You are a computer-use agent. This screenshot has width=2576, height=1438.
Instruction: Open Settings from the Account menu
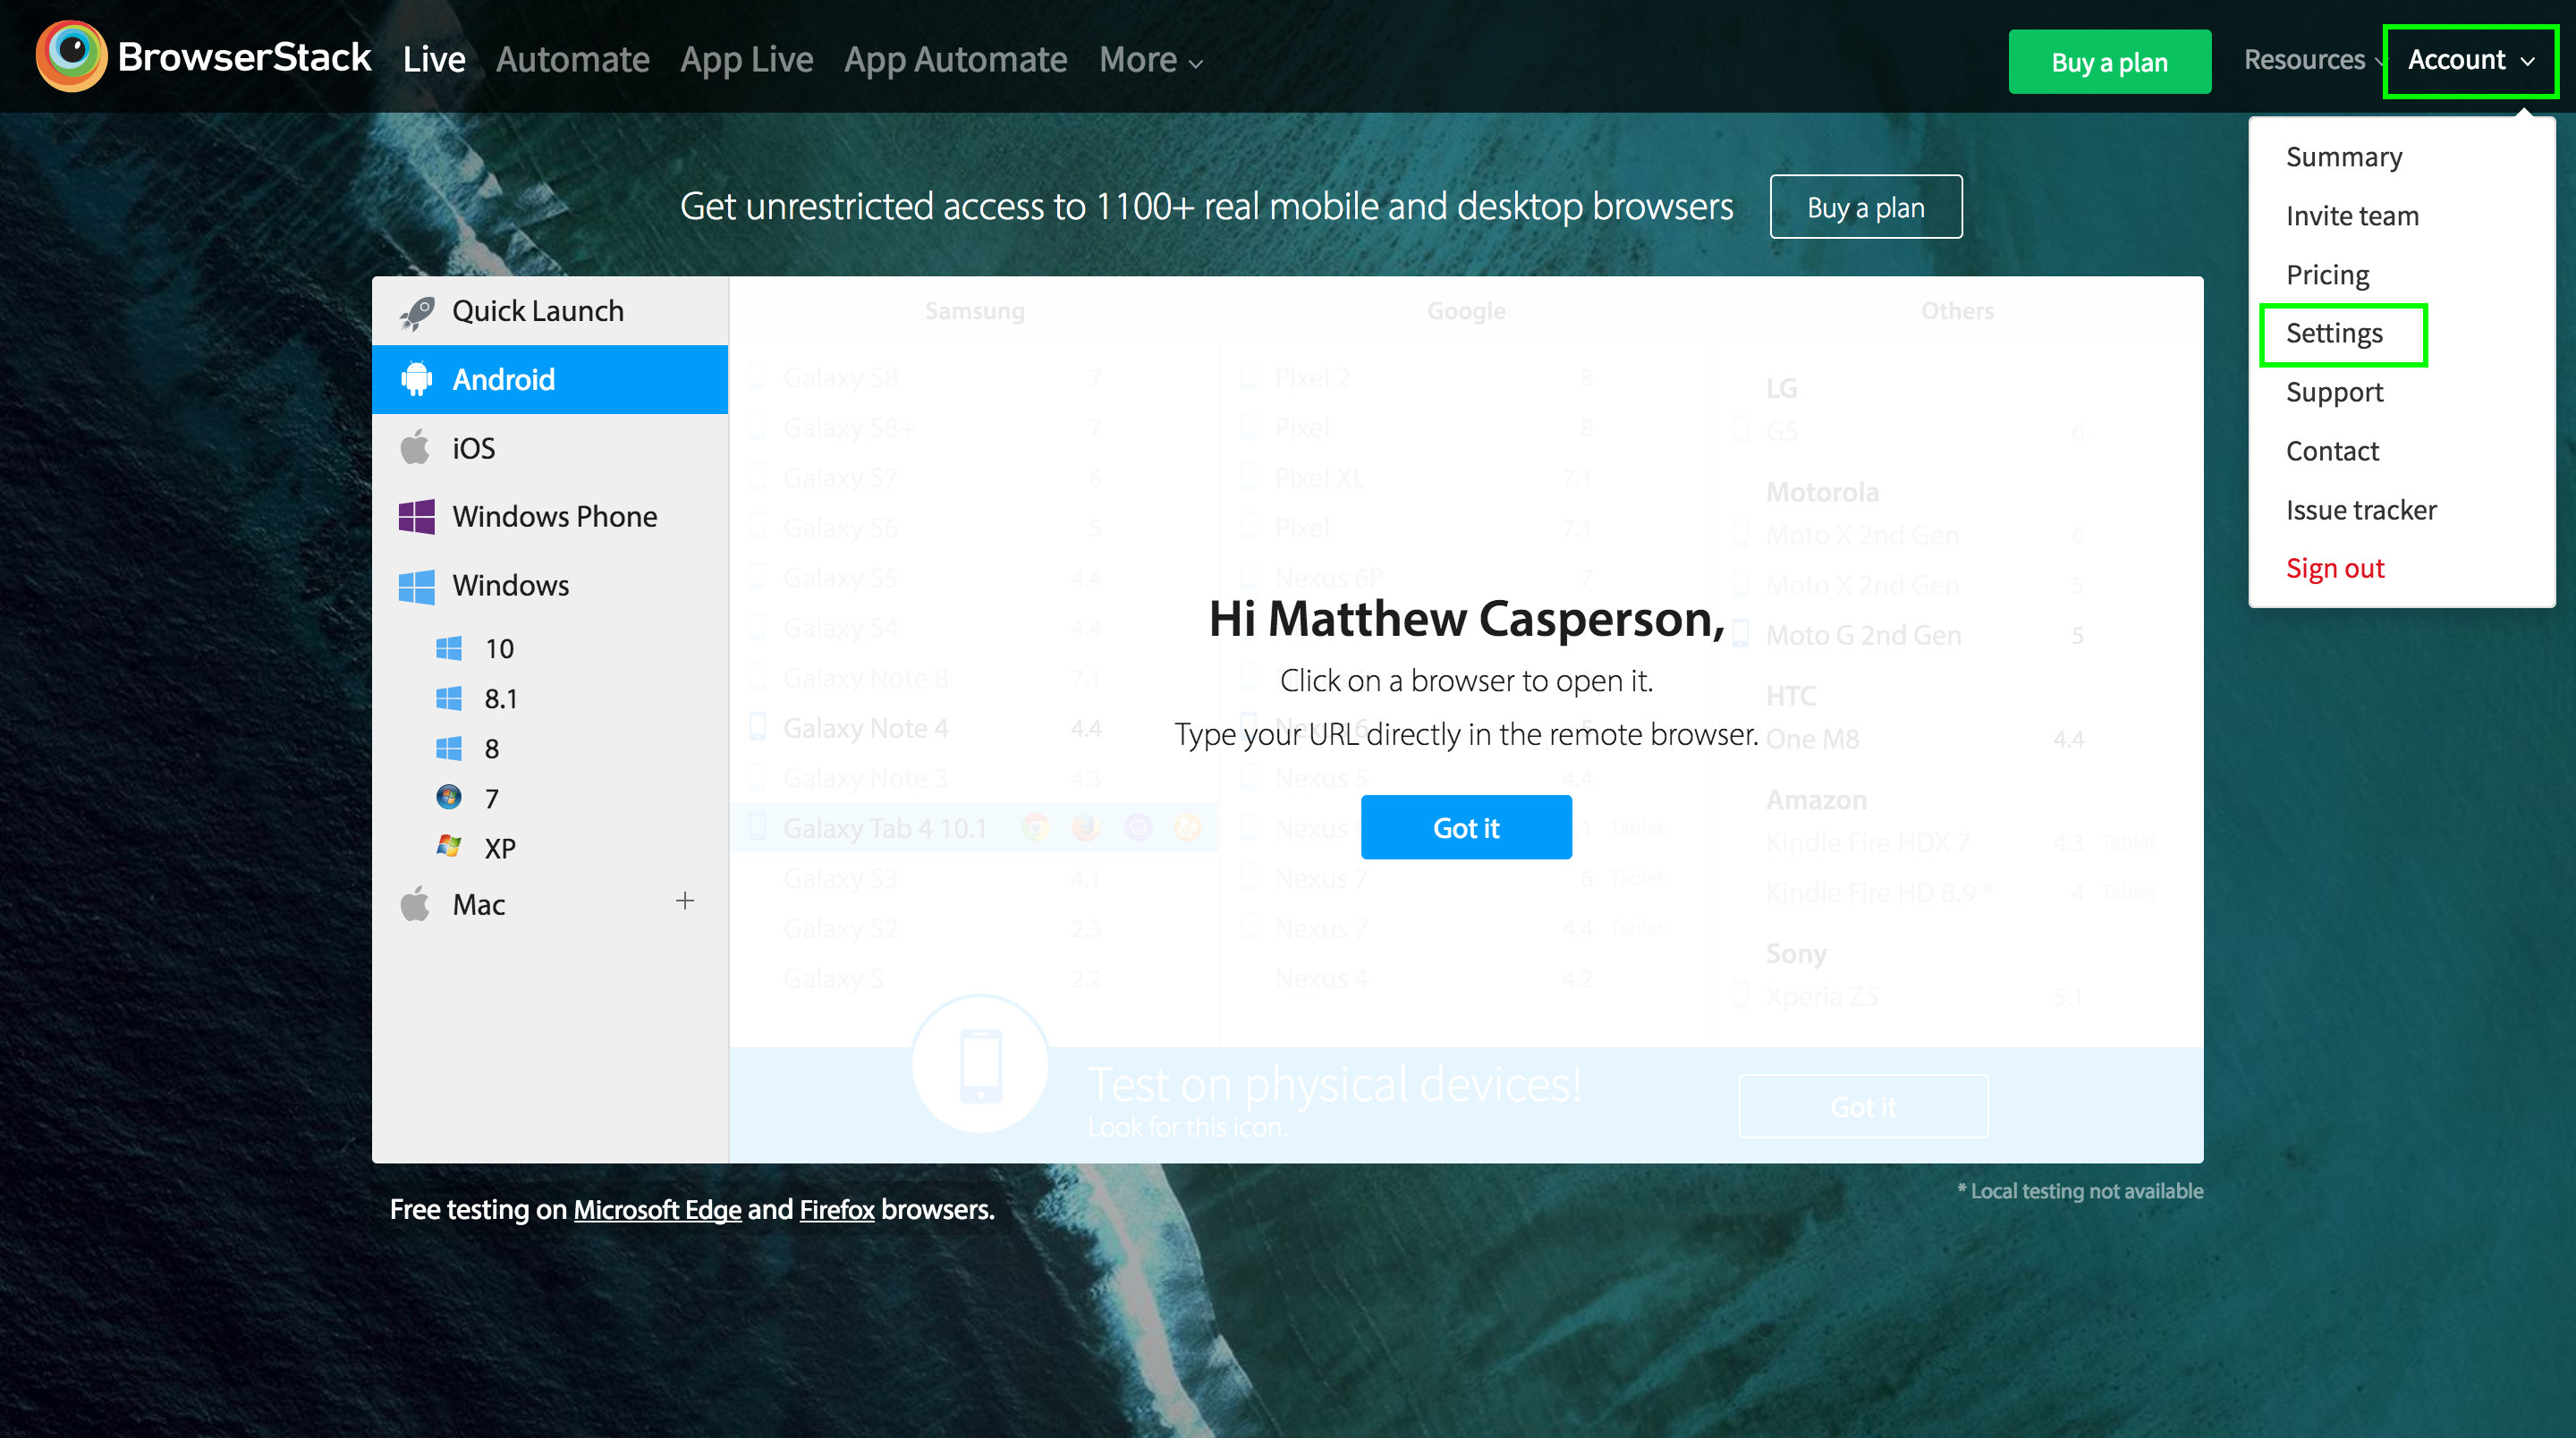pos(2334,333)
